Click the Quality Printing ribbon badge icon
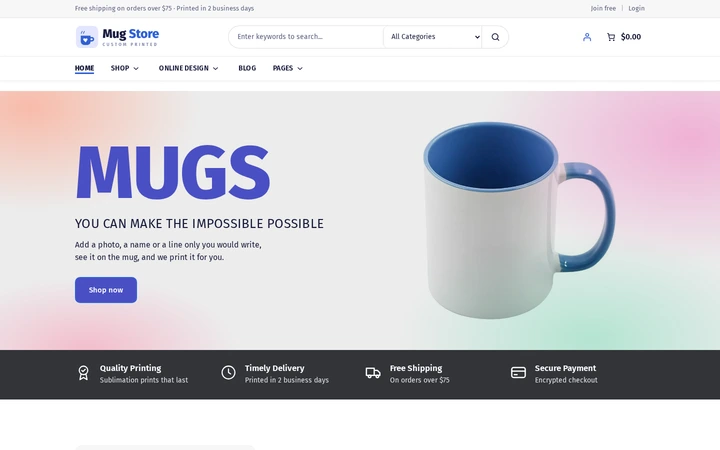The width and height of the screenshot is (720, 450). pyautogui.click(x=83, y=373)
